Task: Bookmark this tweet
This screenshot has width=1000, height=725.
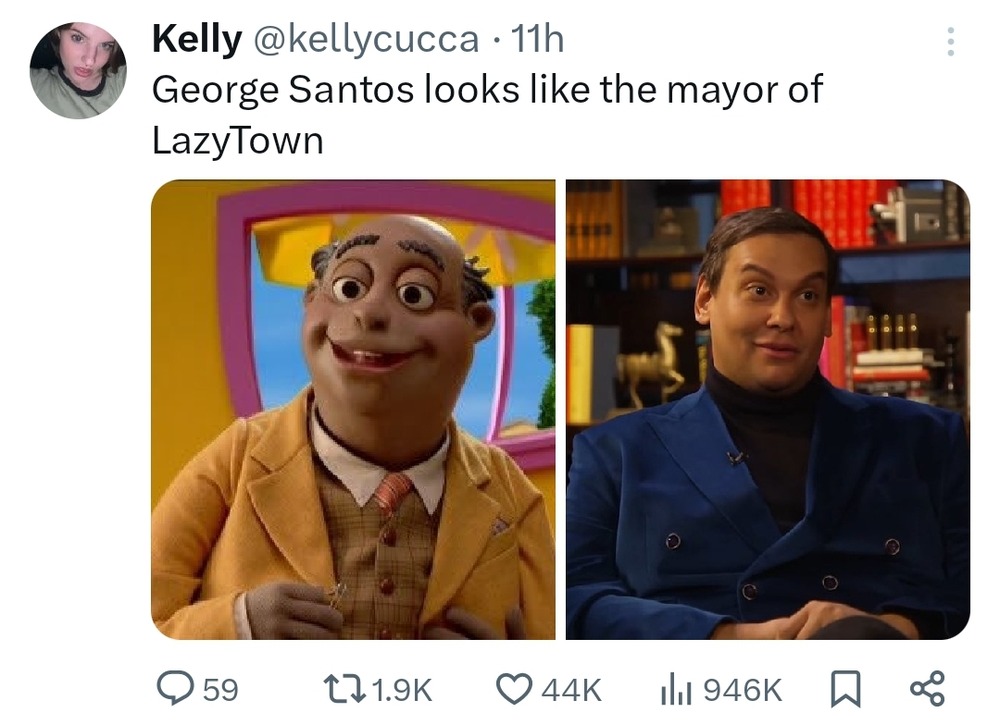Action: [x=846, y=689]
